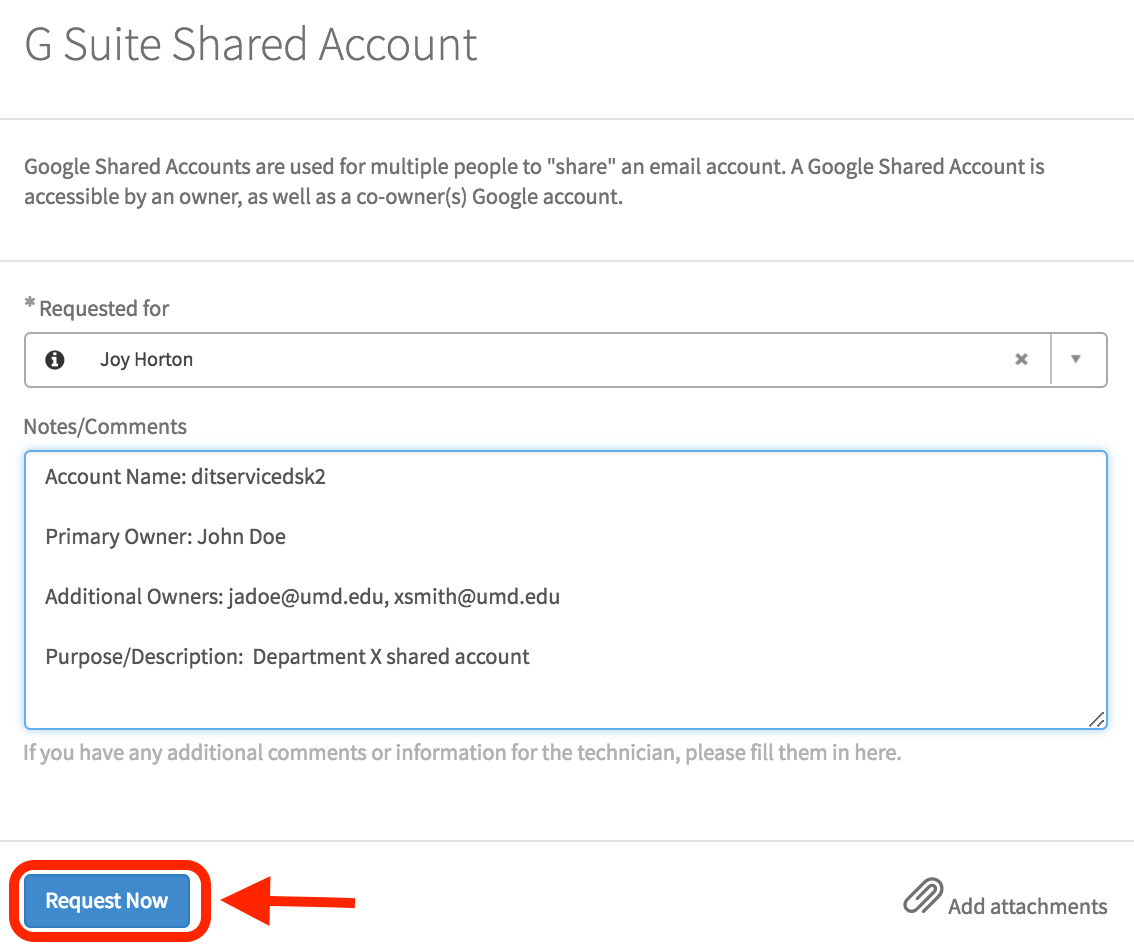Clear the Requested for selection with the x

coord(1021,360)
